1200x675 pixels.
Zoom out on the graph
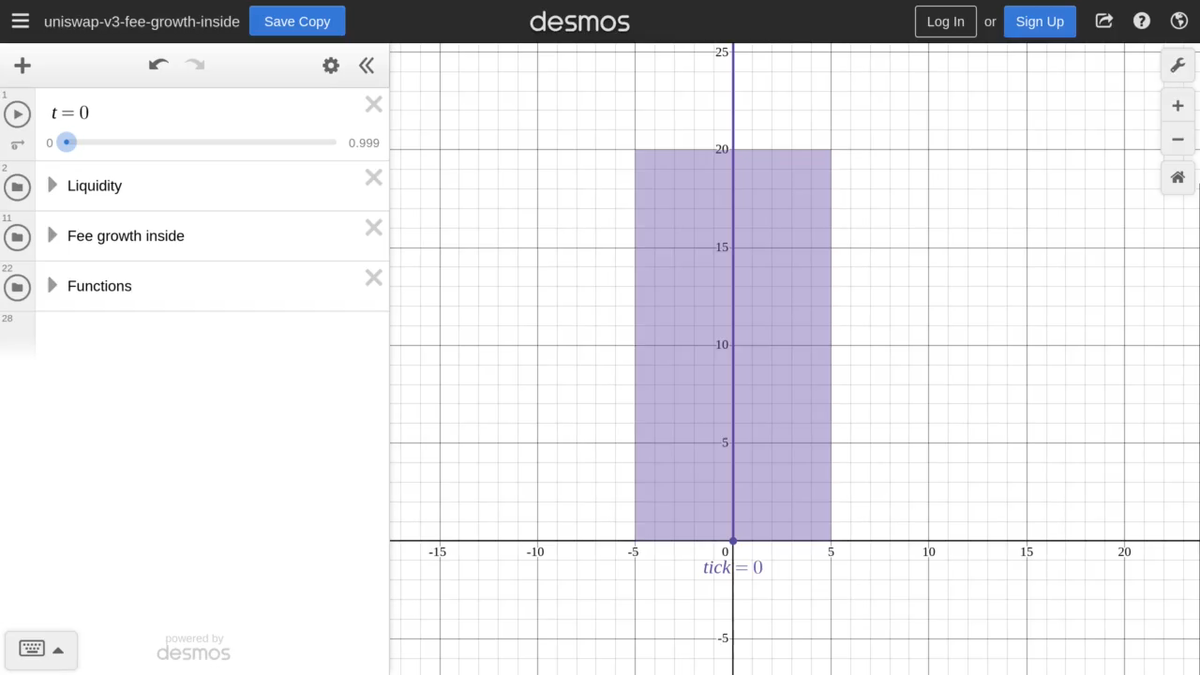click(x=1177, y=140)
